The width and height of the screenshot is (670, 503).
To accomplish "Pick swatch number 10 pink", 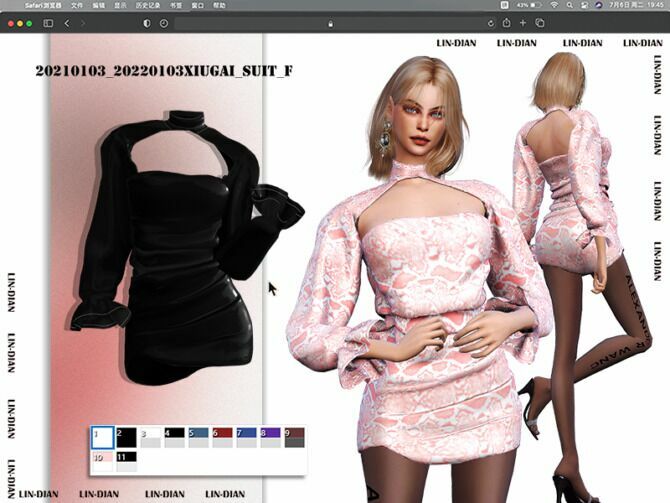I will pos(103,462).
